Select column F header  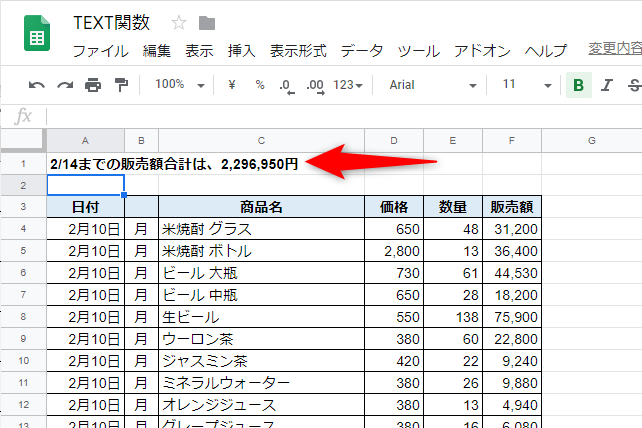tap(512, 141)
